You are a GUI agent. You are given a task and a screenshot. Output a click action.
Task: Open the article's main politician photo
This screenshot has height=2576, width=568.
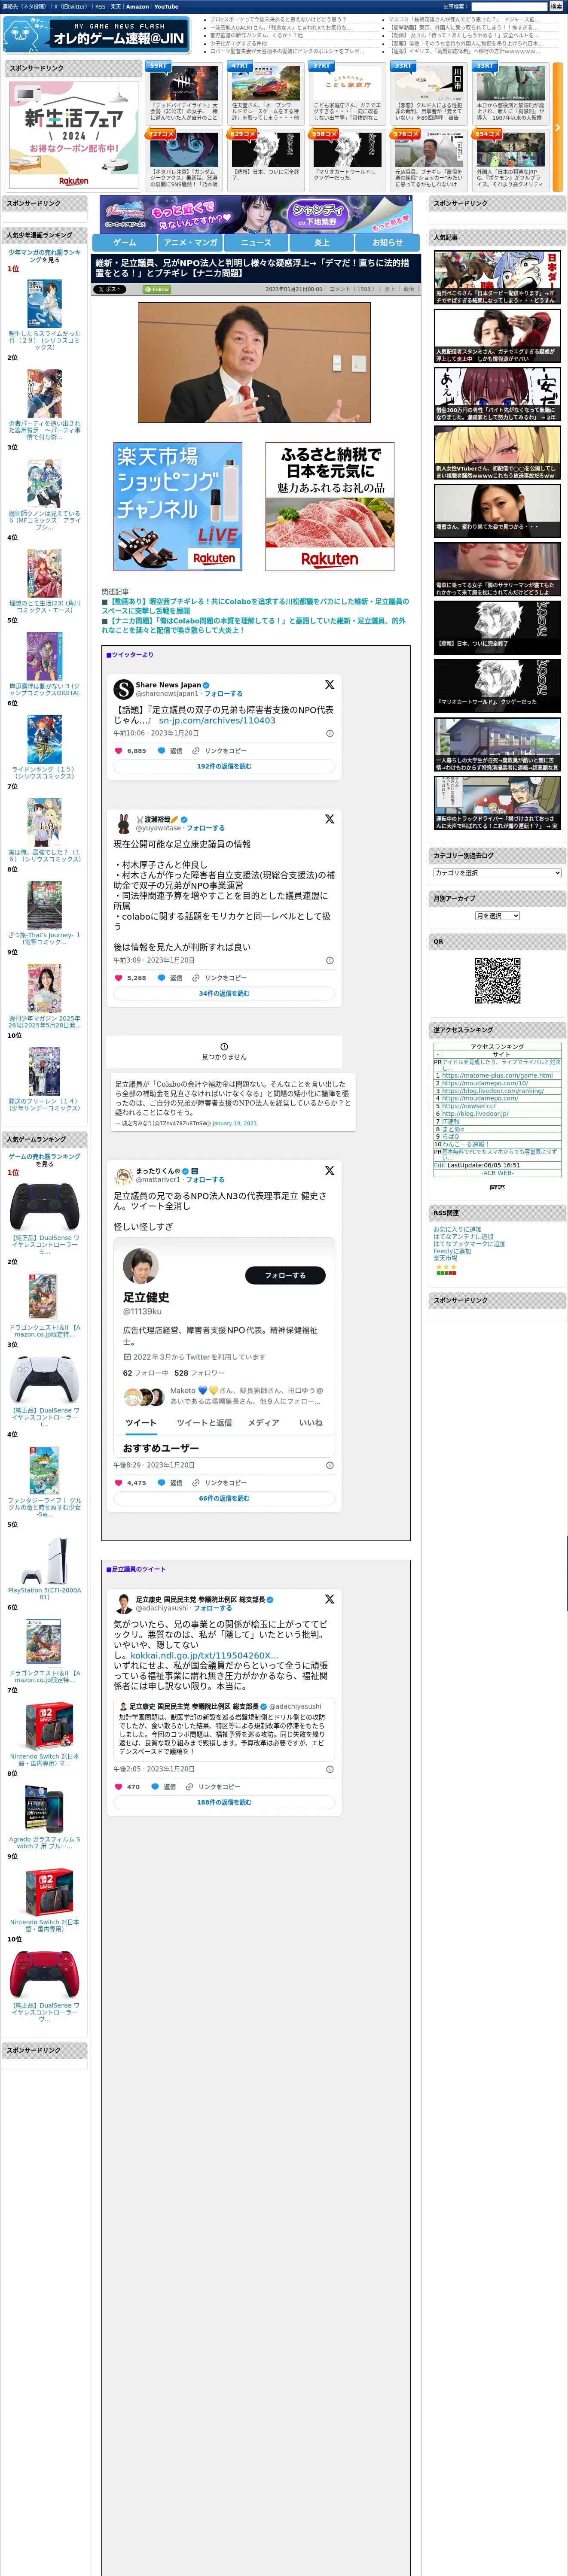point(254,362)
